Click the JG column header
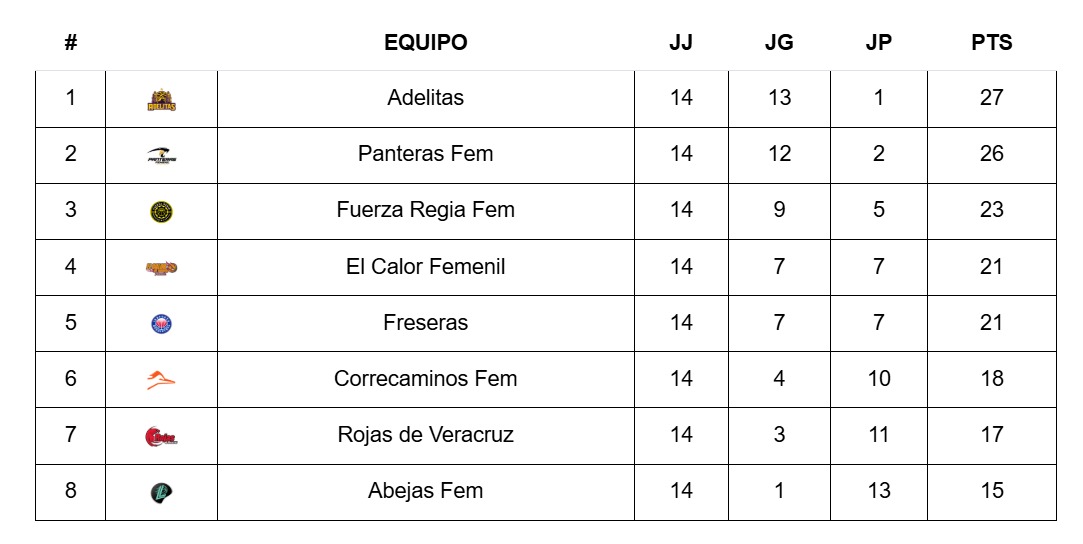Viewport: 1083px width, 544px height. pyautogui.click(x=779, y=43)
